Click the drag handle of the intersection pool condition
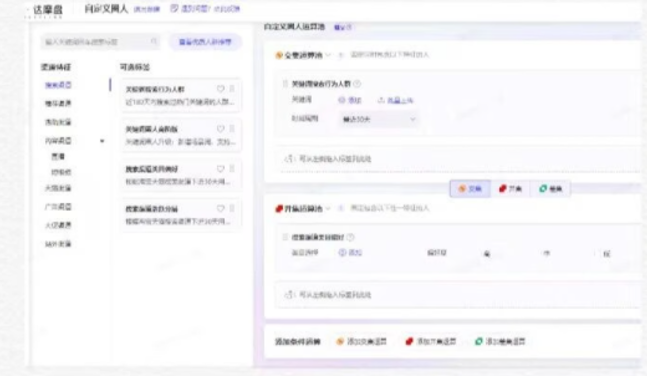647x376 pixels. (x=285, y=84)
